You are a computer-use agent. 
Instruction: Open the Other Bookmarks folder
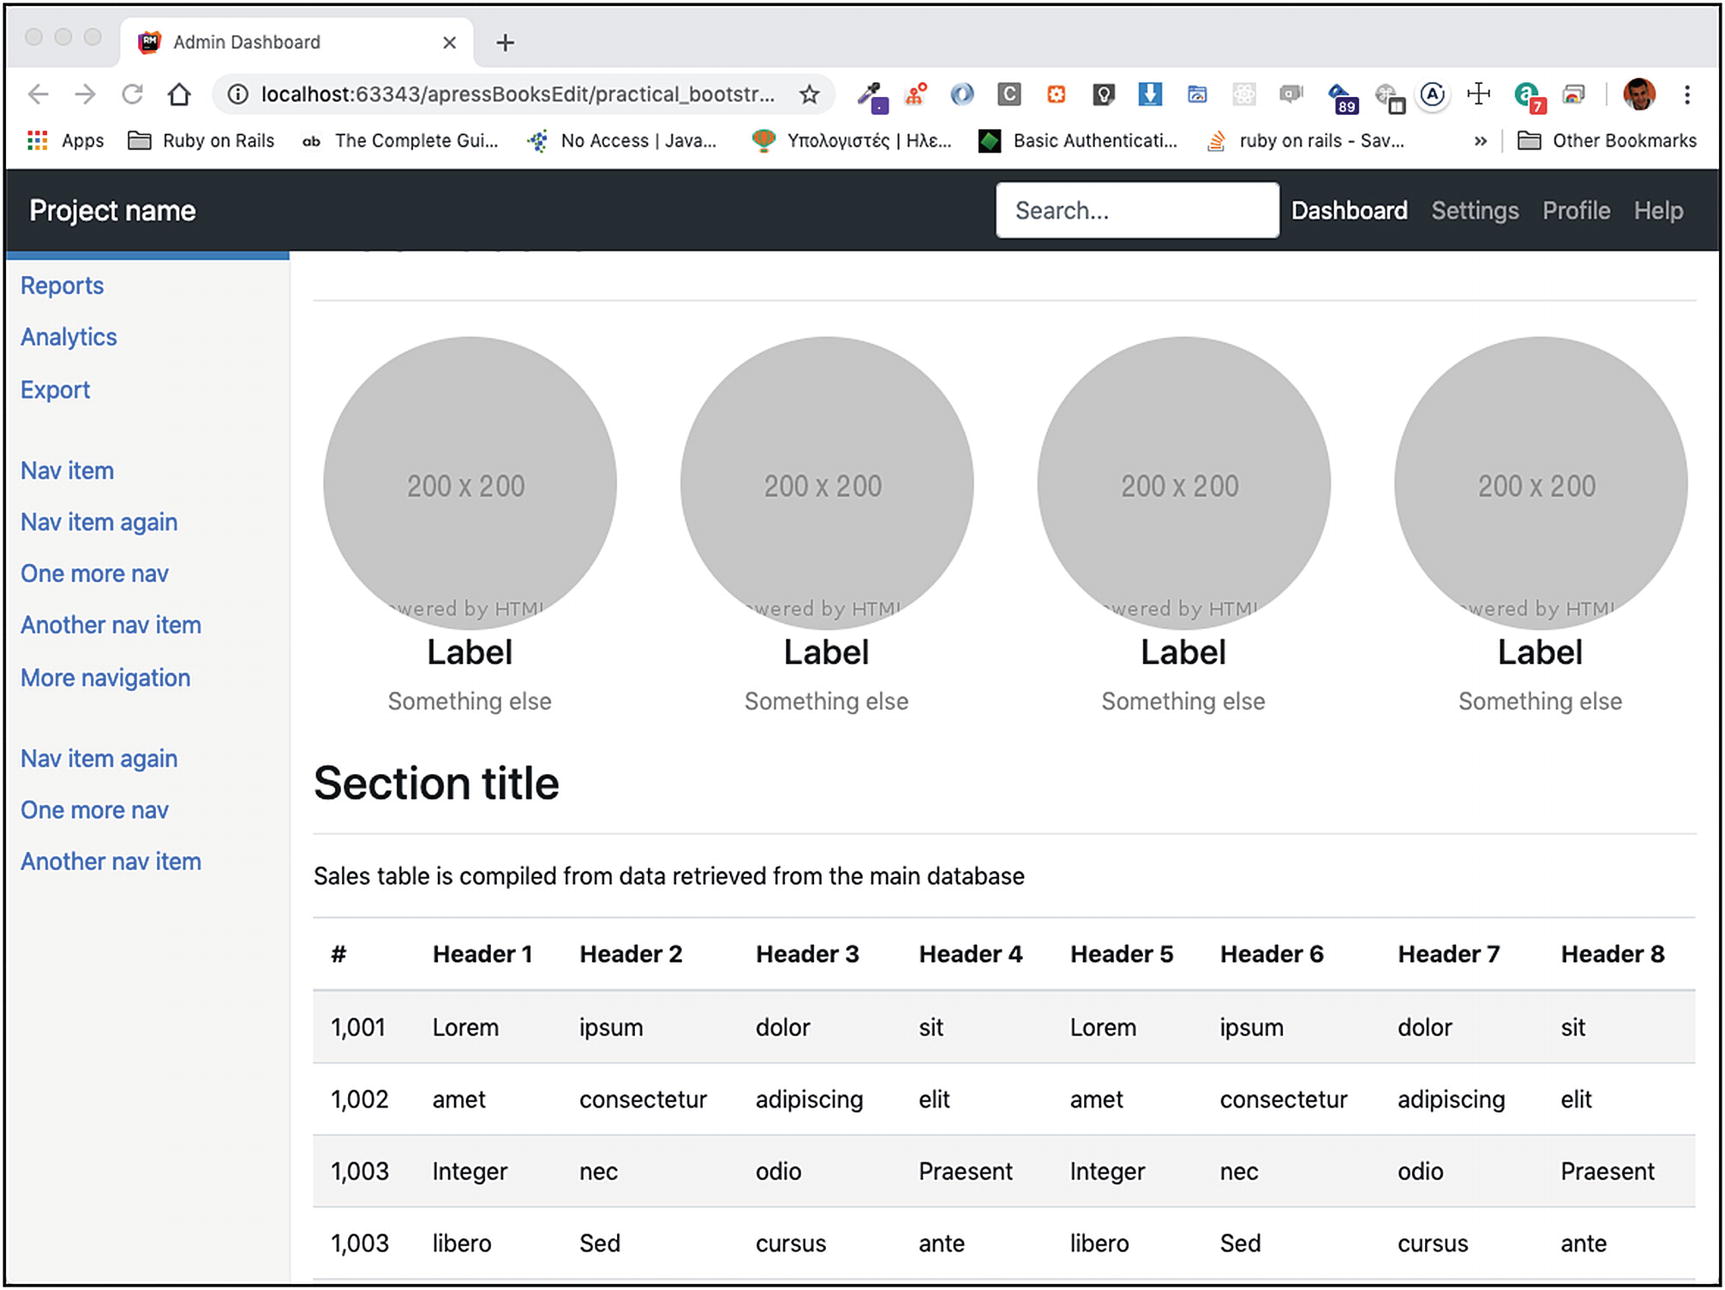click(x=1607, y=141)
